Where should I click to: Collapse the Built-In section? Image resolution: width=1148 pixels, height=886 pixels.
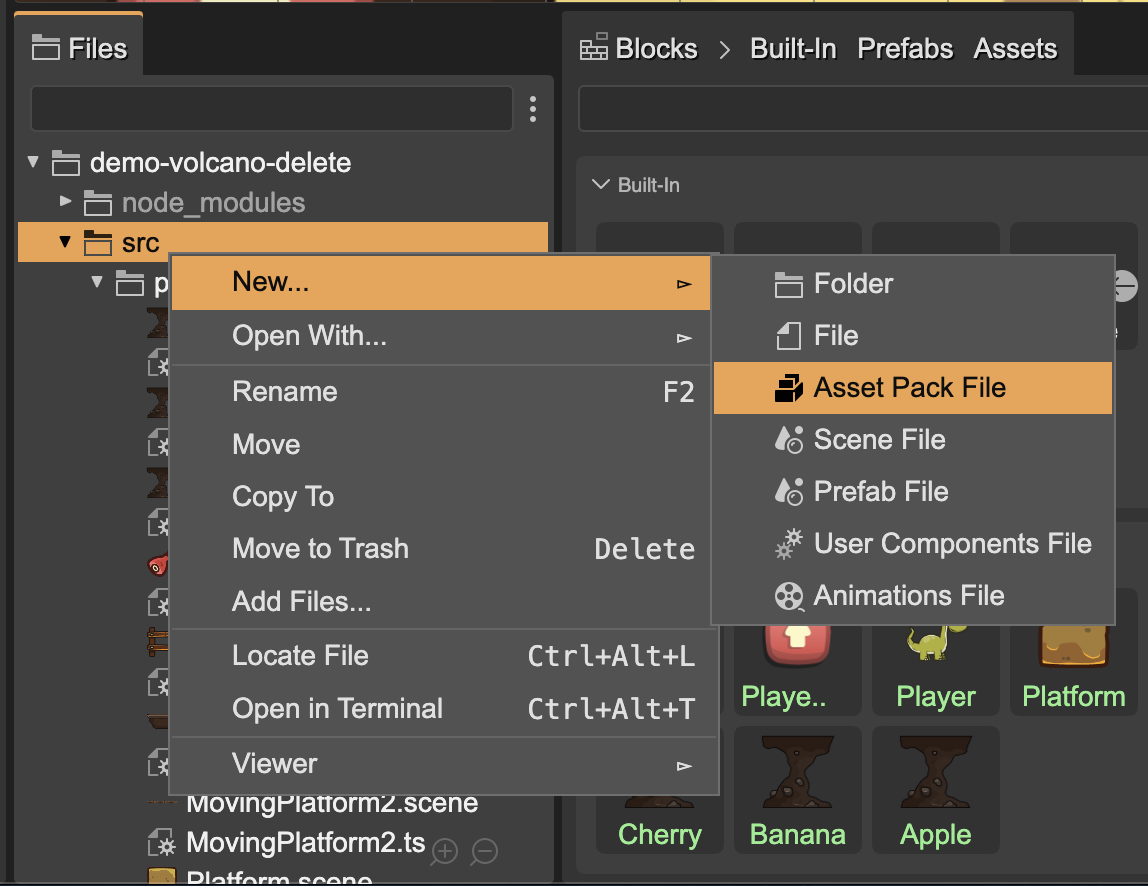pyautogui.click(x=600, y=184)
